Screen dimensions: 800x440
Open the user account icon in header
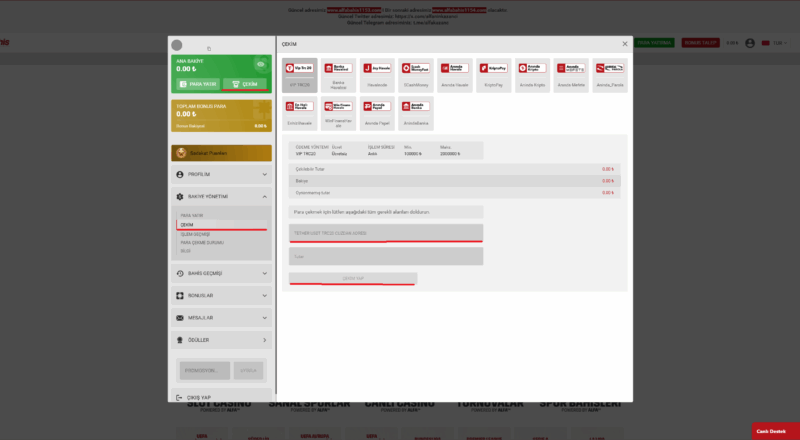(749, 43)
